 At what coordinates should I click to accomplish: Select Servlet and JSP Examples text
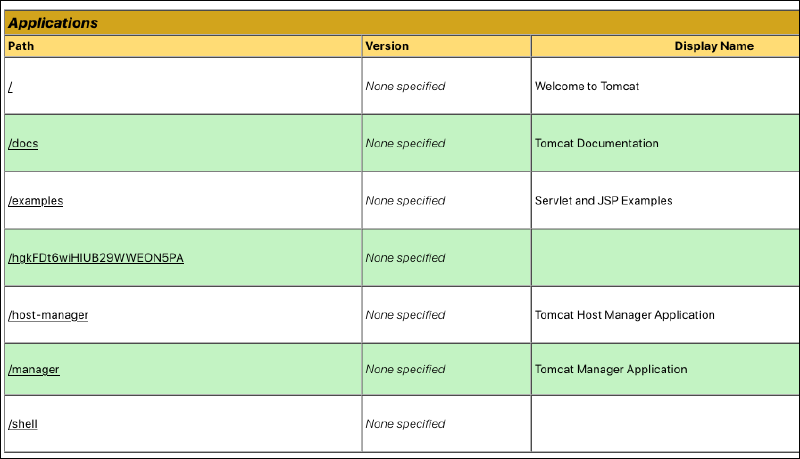604,201
